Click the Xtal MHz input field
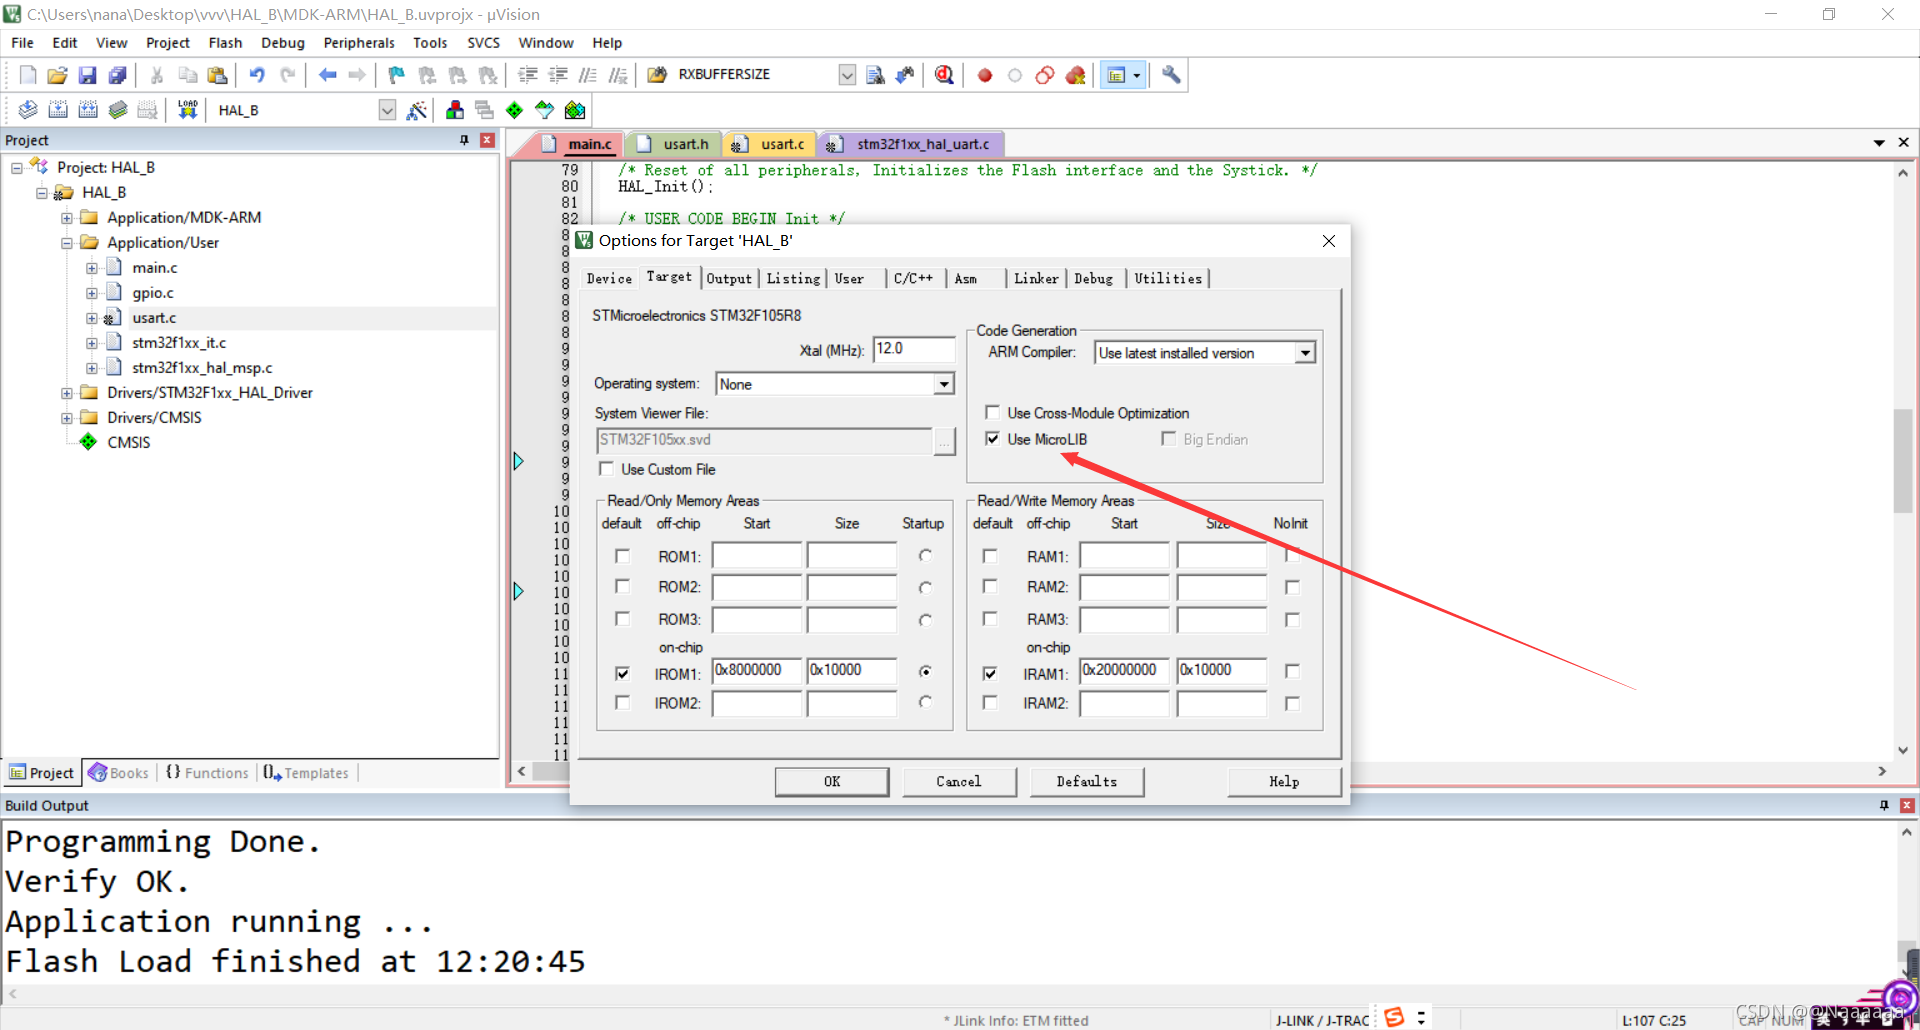Screen dimensions: 1920x1030 (x=914, y=349)
